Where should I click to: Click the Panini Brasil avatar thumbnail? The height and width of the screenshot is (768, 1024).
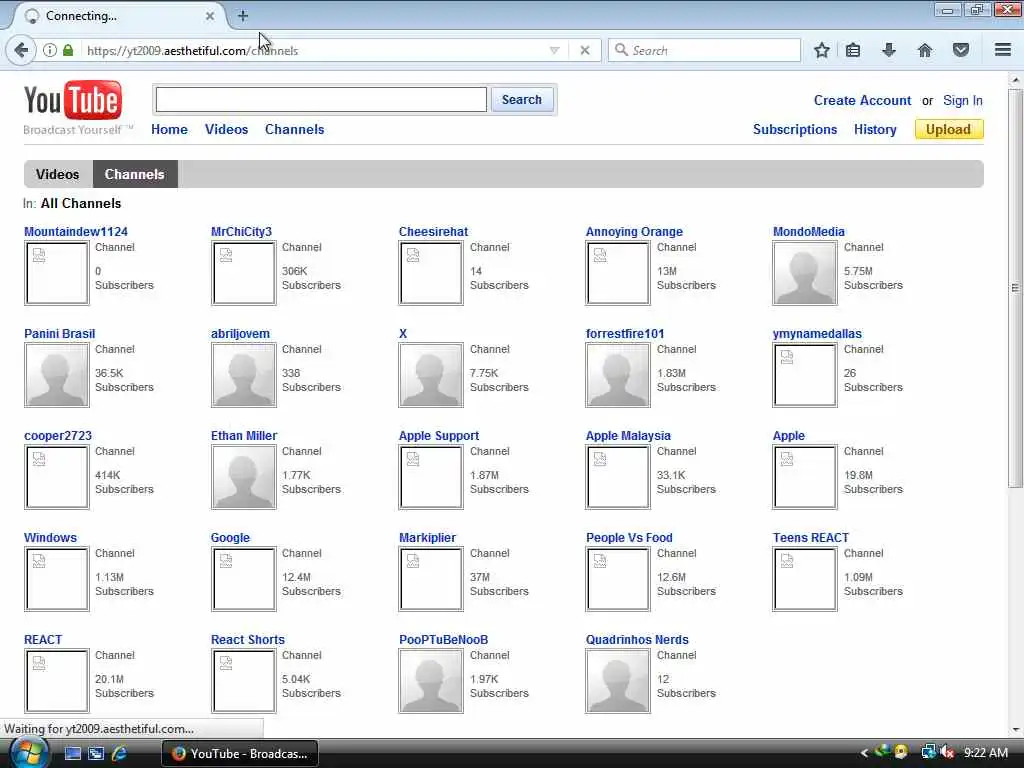[56, 375]
